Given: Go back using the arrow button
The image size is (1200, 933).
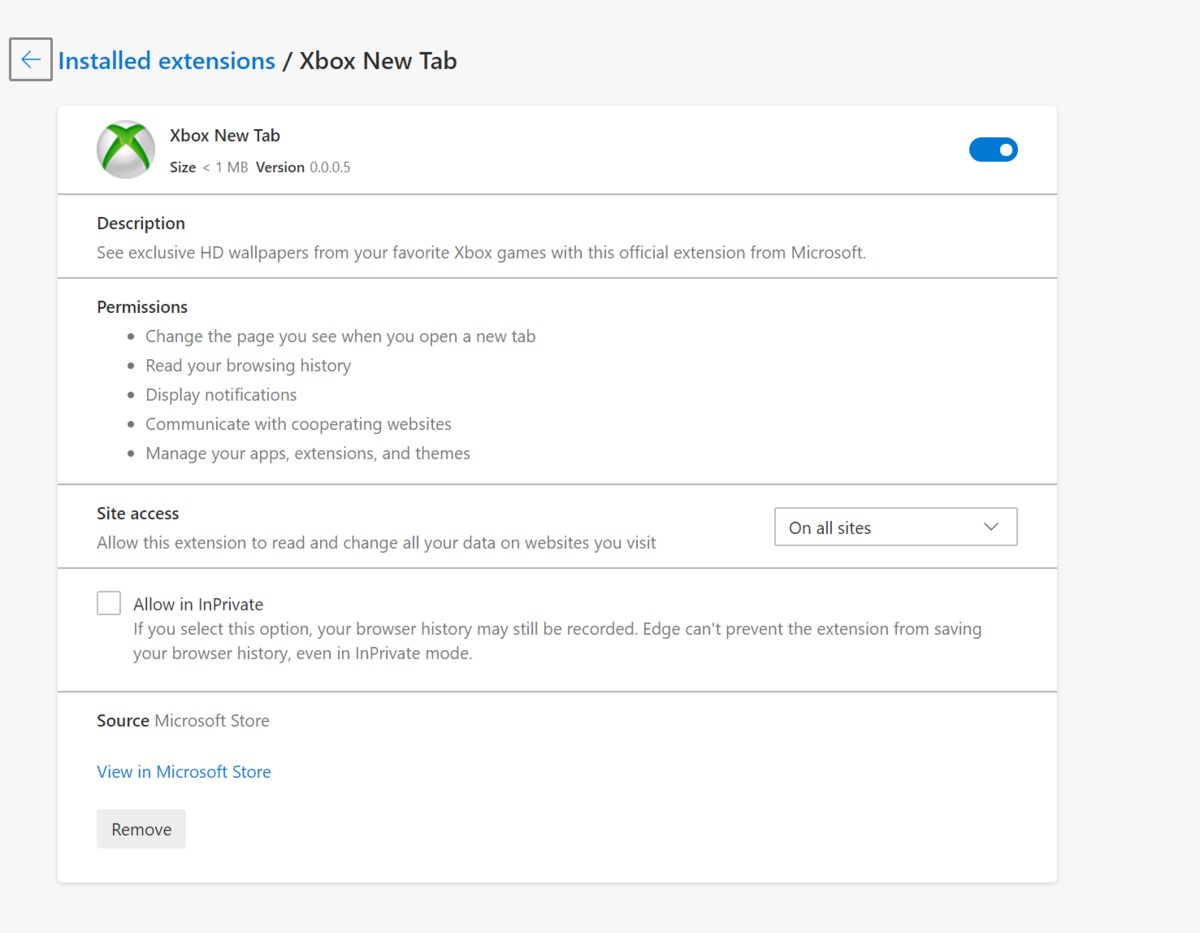Looking at the screenshot, I should click(x=31, y=60).
